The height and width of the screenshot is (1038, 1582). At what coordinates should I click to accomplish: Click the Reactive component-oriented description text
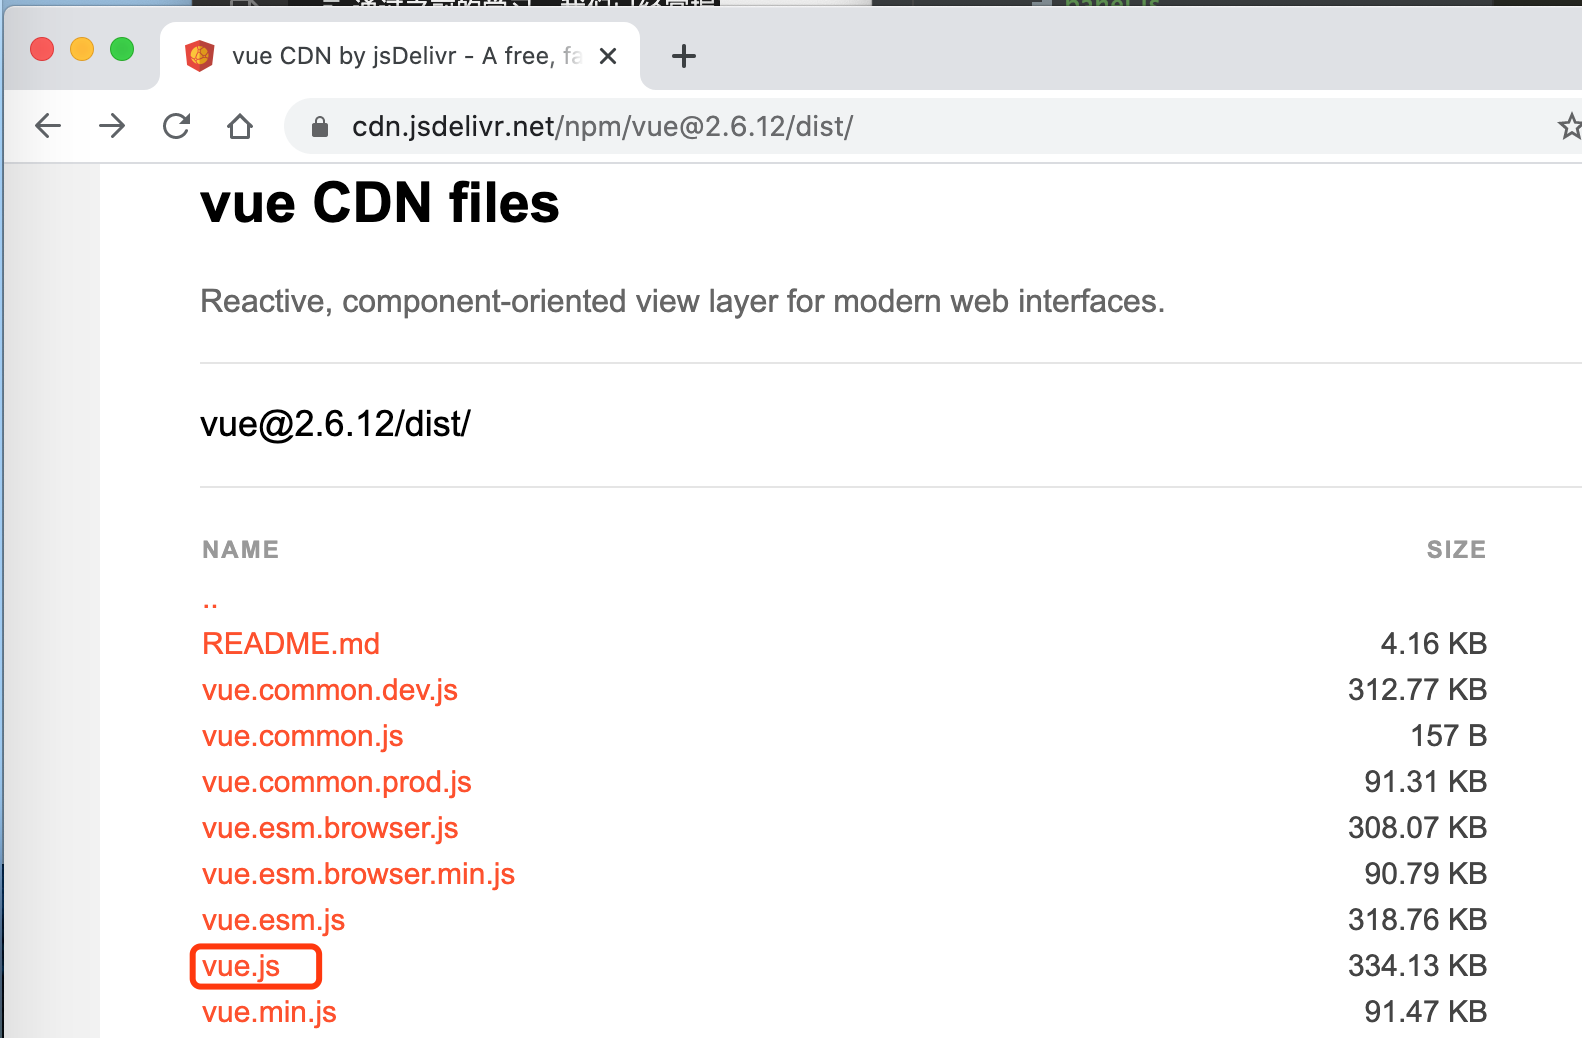(683, 301)
